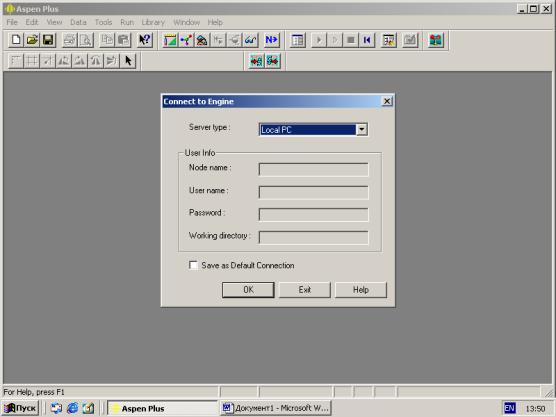Click OK in Connect to Engine dialog

(248, 290)
